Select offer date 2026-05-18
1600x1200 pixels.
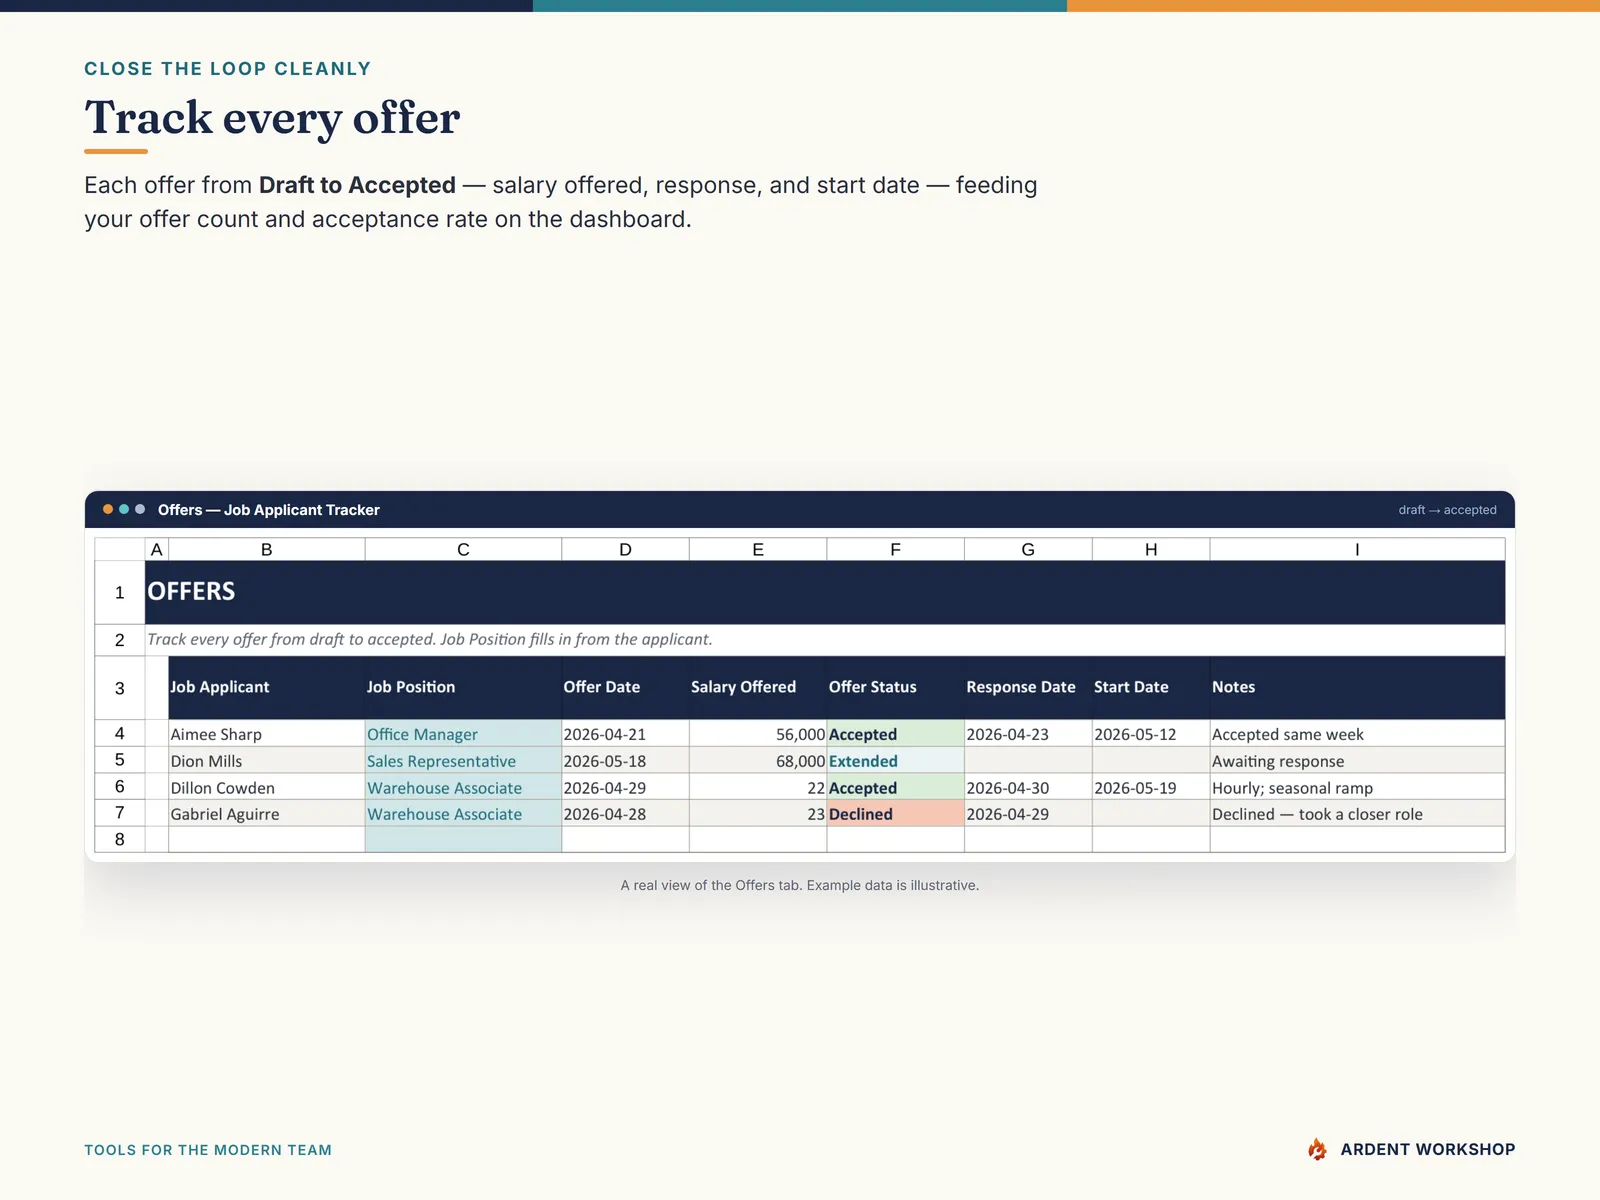tap(625, 760)
